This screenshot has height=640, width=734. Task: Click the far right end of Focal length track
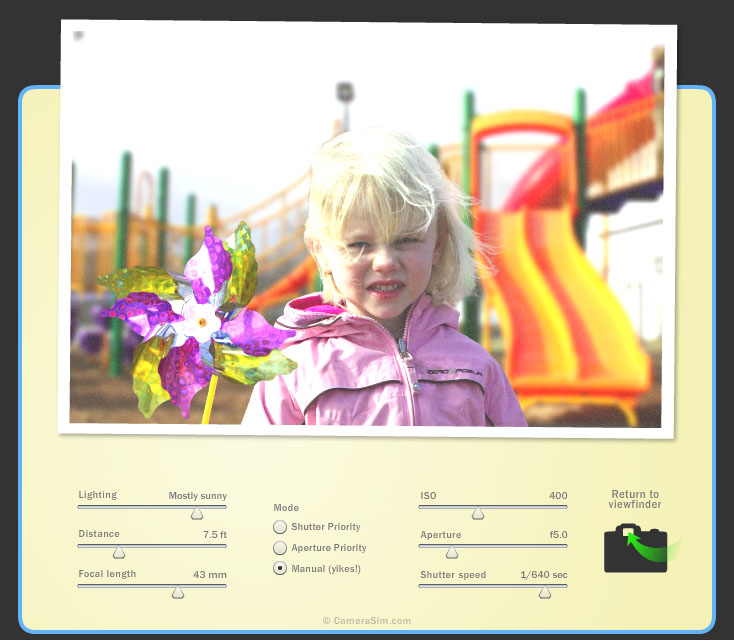pyautogui.click(x=225, y=586)
